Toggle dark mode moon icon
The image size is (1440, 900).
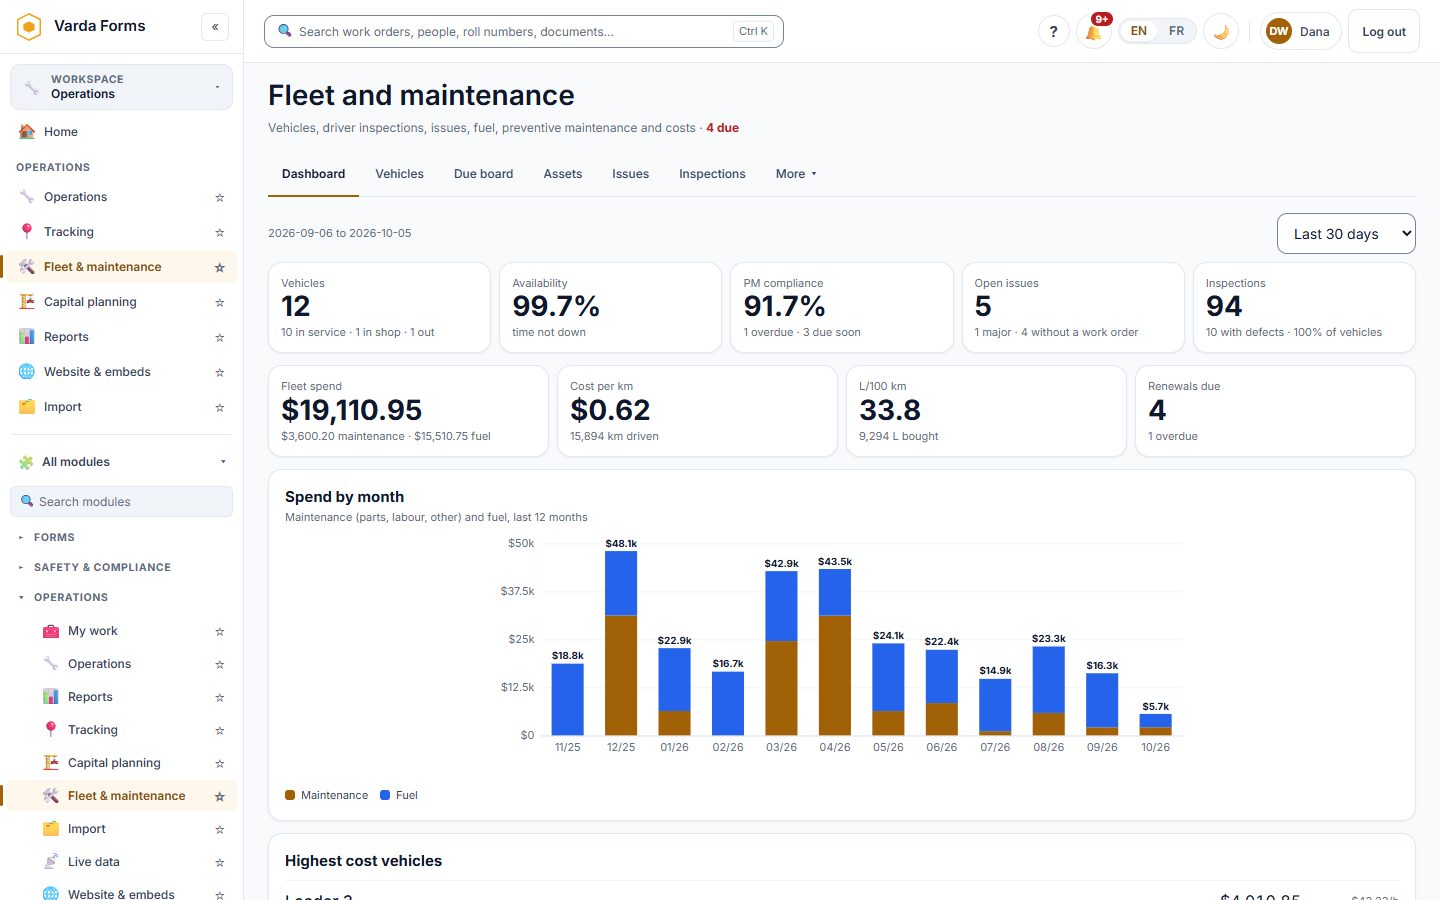tap(1221, 31)
